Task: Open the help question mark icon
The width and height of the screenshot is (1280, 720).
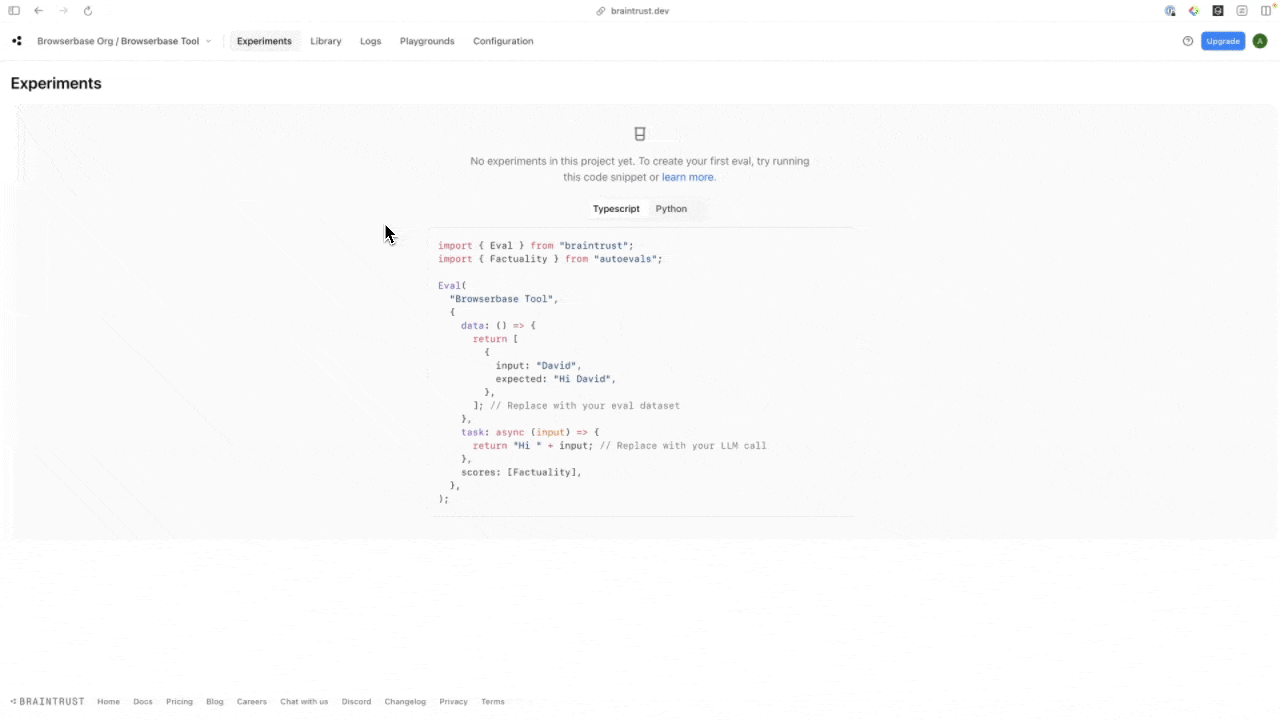Action: pos(1188,41)
